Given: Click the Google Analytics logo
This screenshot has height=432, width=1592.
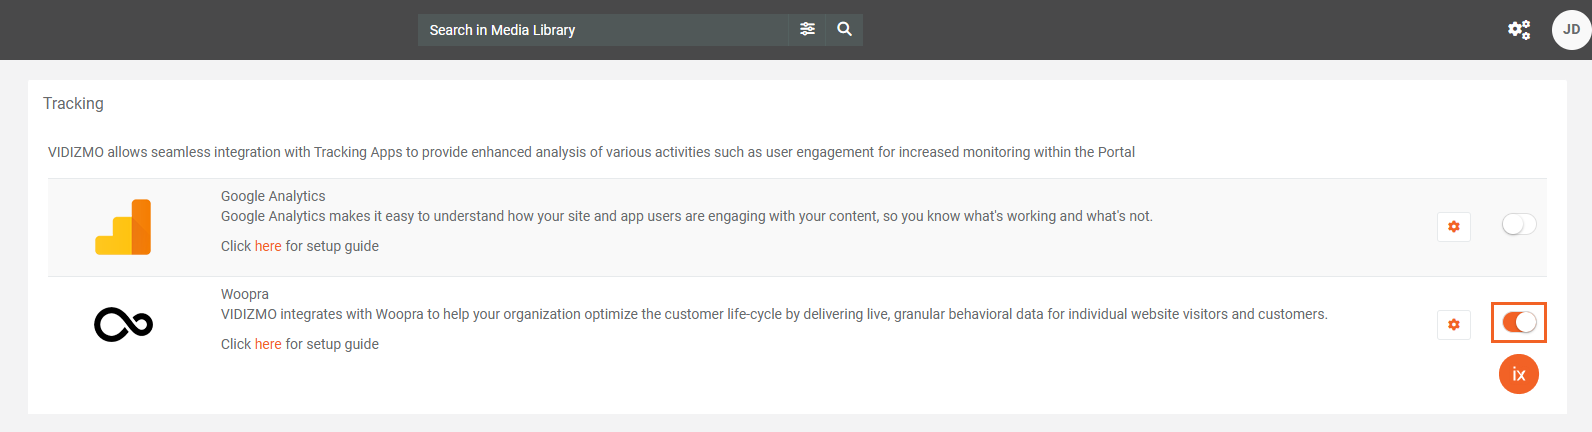Looking at the screenshot, I should point(123,227).
